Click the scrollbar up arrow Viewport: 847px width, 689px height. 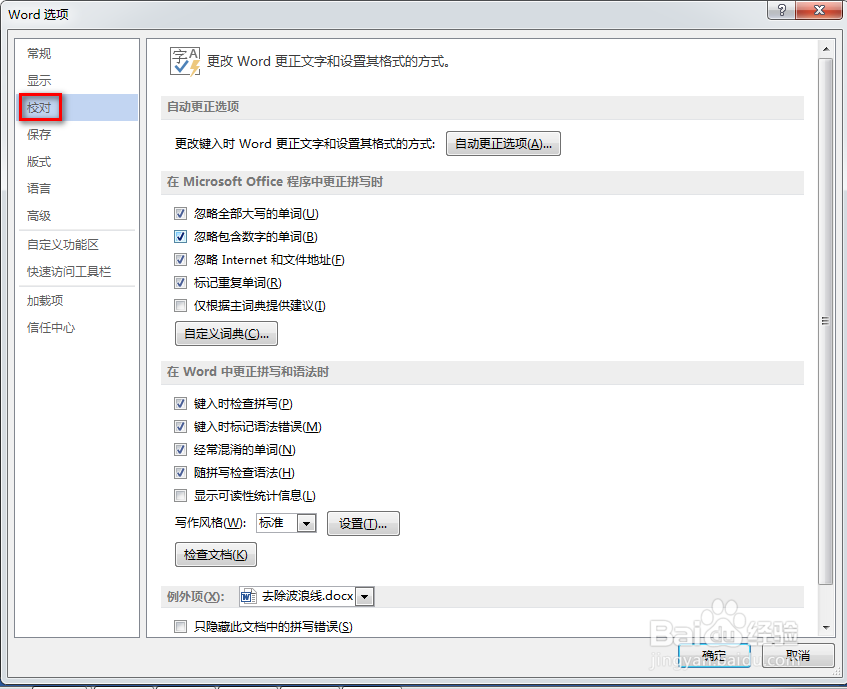[825, 49]
